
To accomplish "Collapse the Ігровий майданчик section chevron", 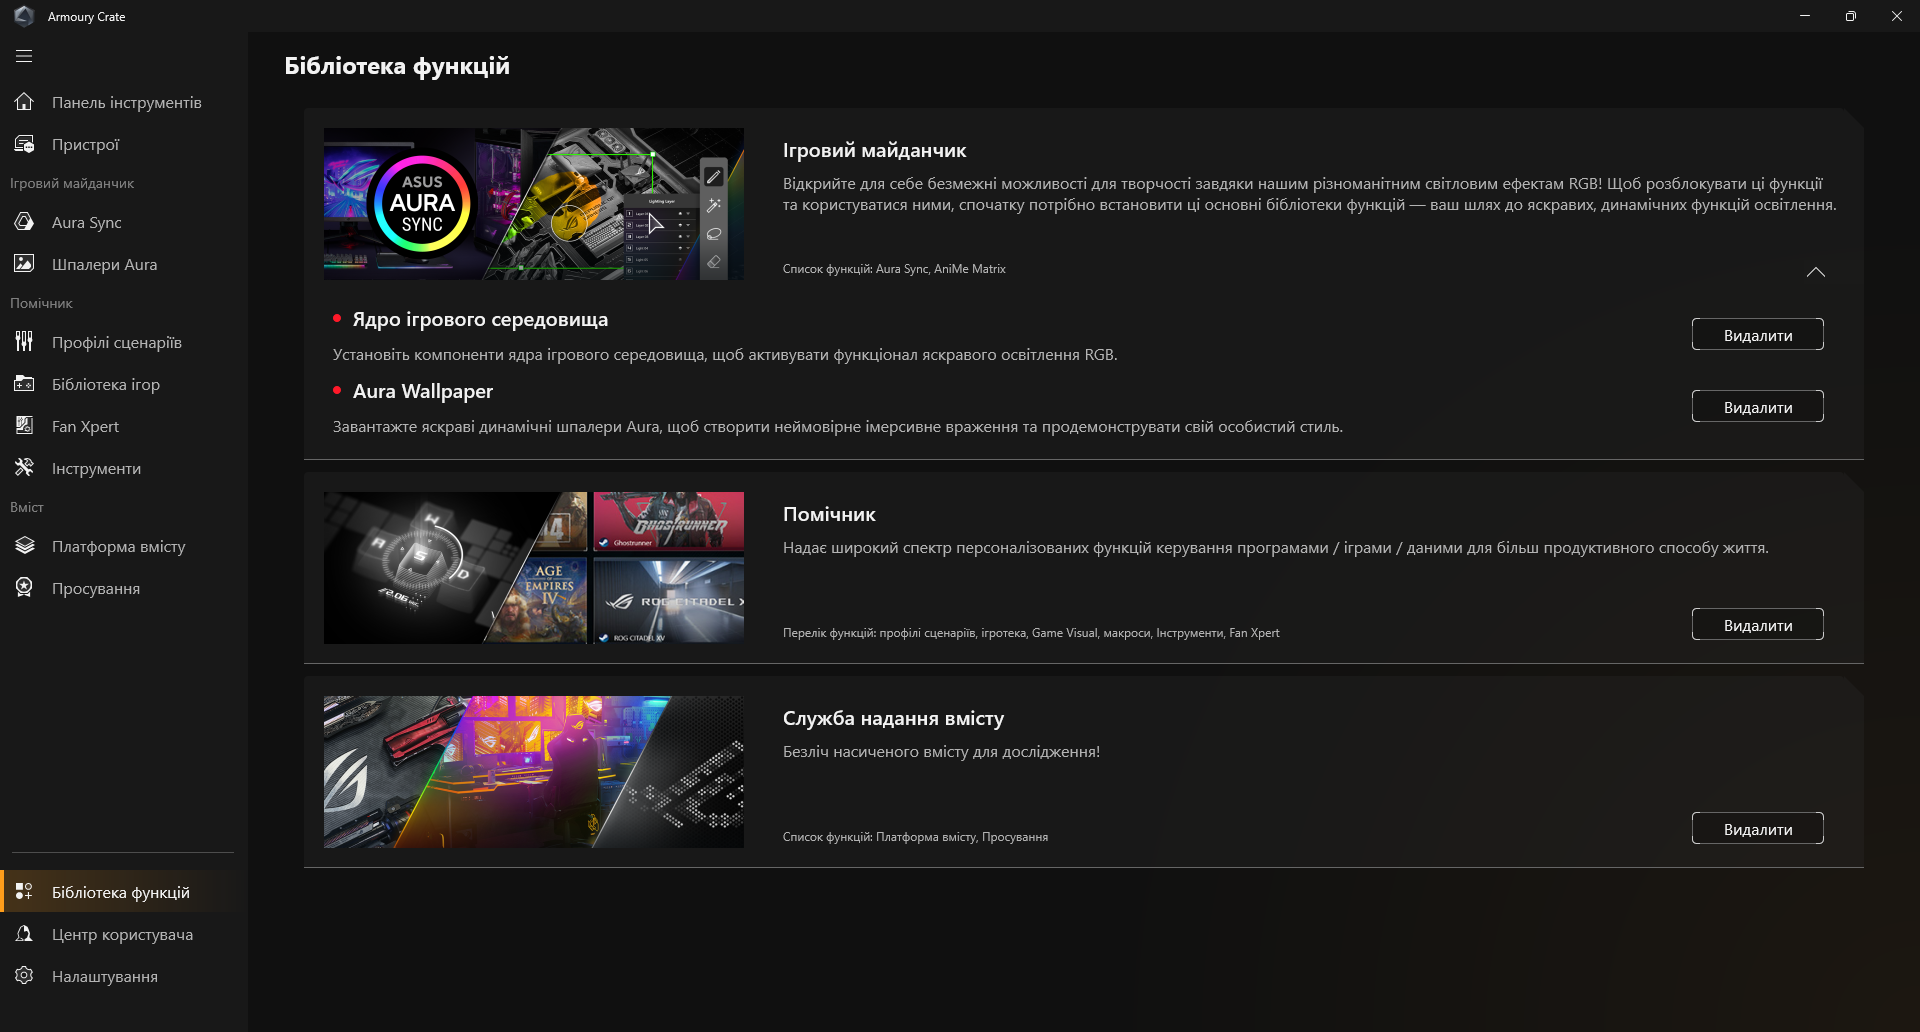I will [1816, 272].
